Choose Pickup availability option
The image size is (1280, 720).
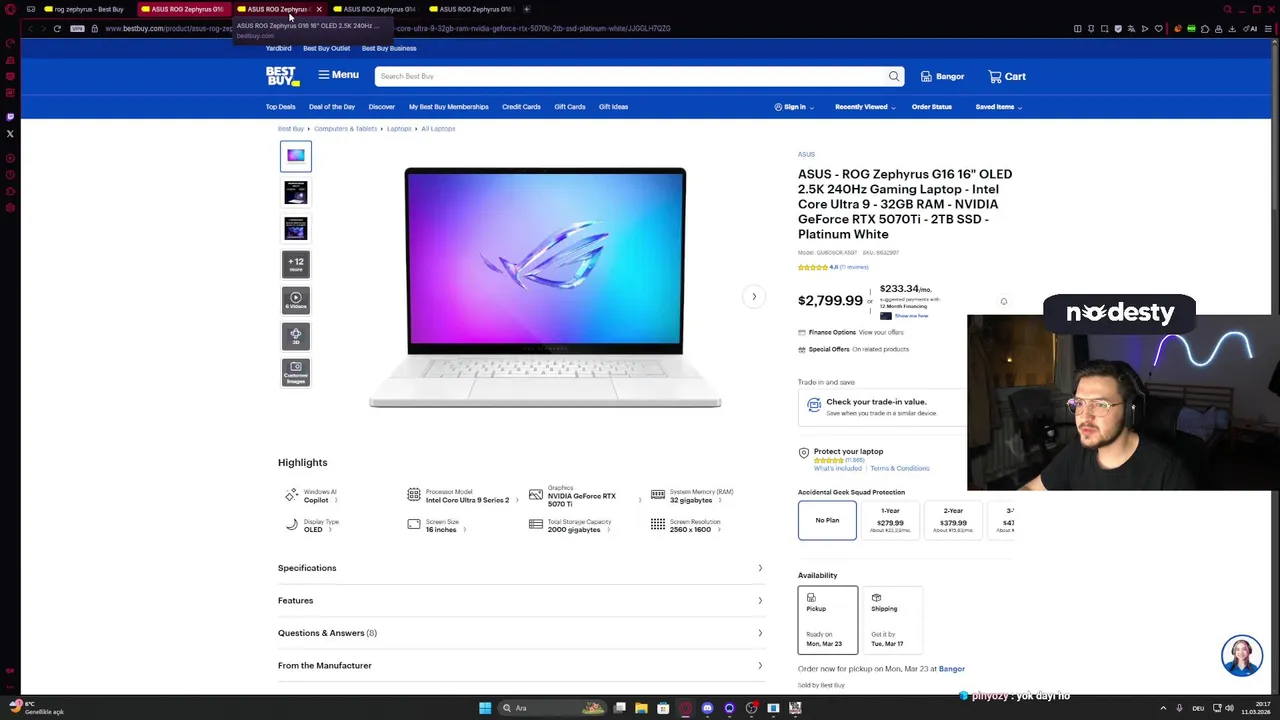(x=827, y=620)
